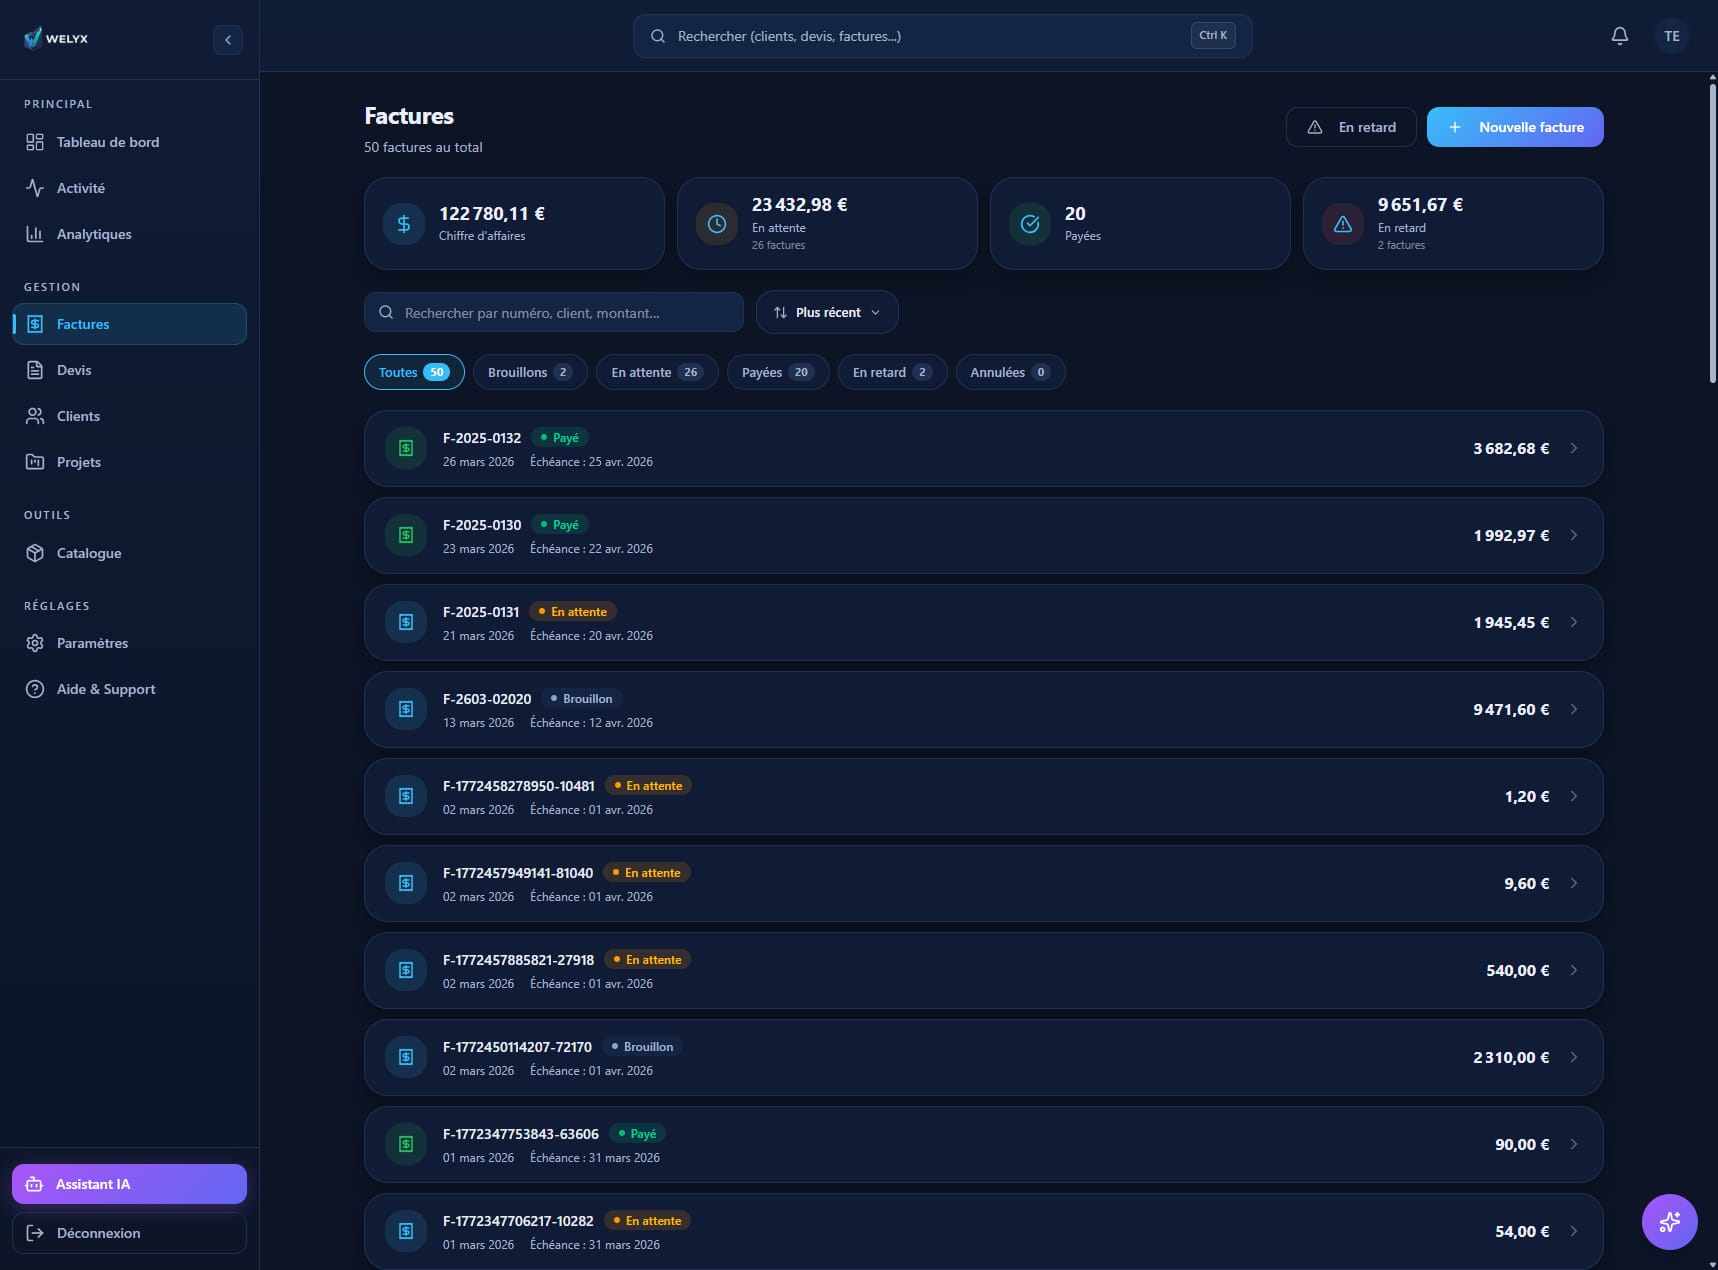Select Factures in the sidebar

129,324
